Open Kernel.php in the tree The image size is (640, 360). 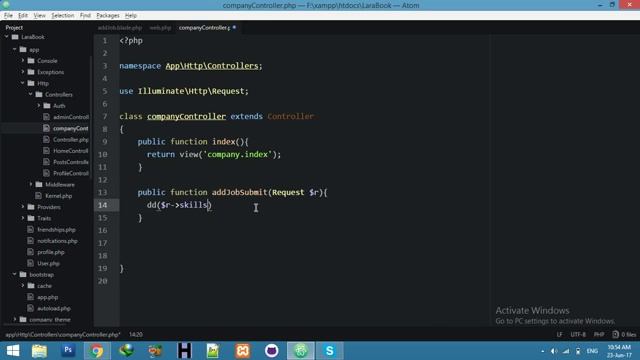[58, 196]
